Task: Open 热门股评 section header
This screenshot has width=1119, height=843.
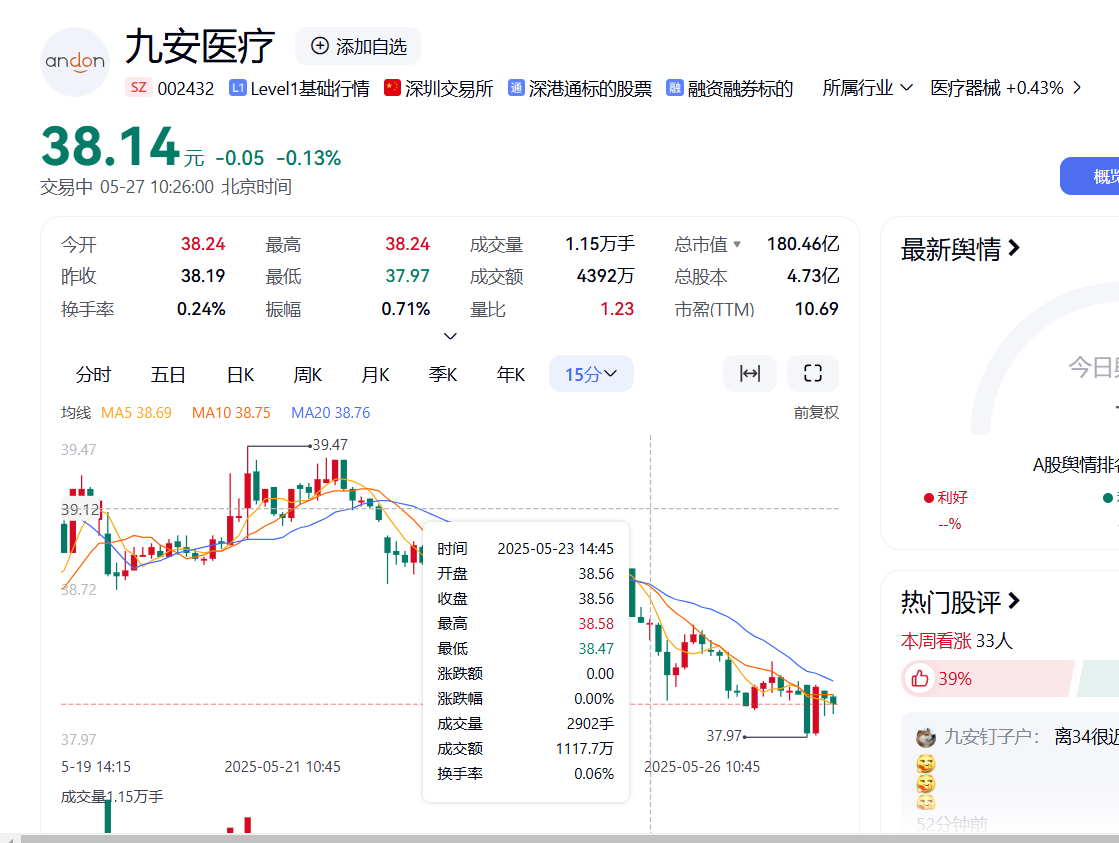Action: (x=961, y=602)
